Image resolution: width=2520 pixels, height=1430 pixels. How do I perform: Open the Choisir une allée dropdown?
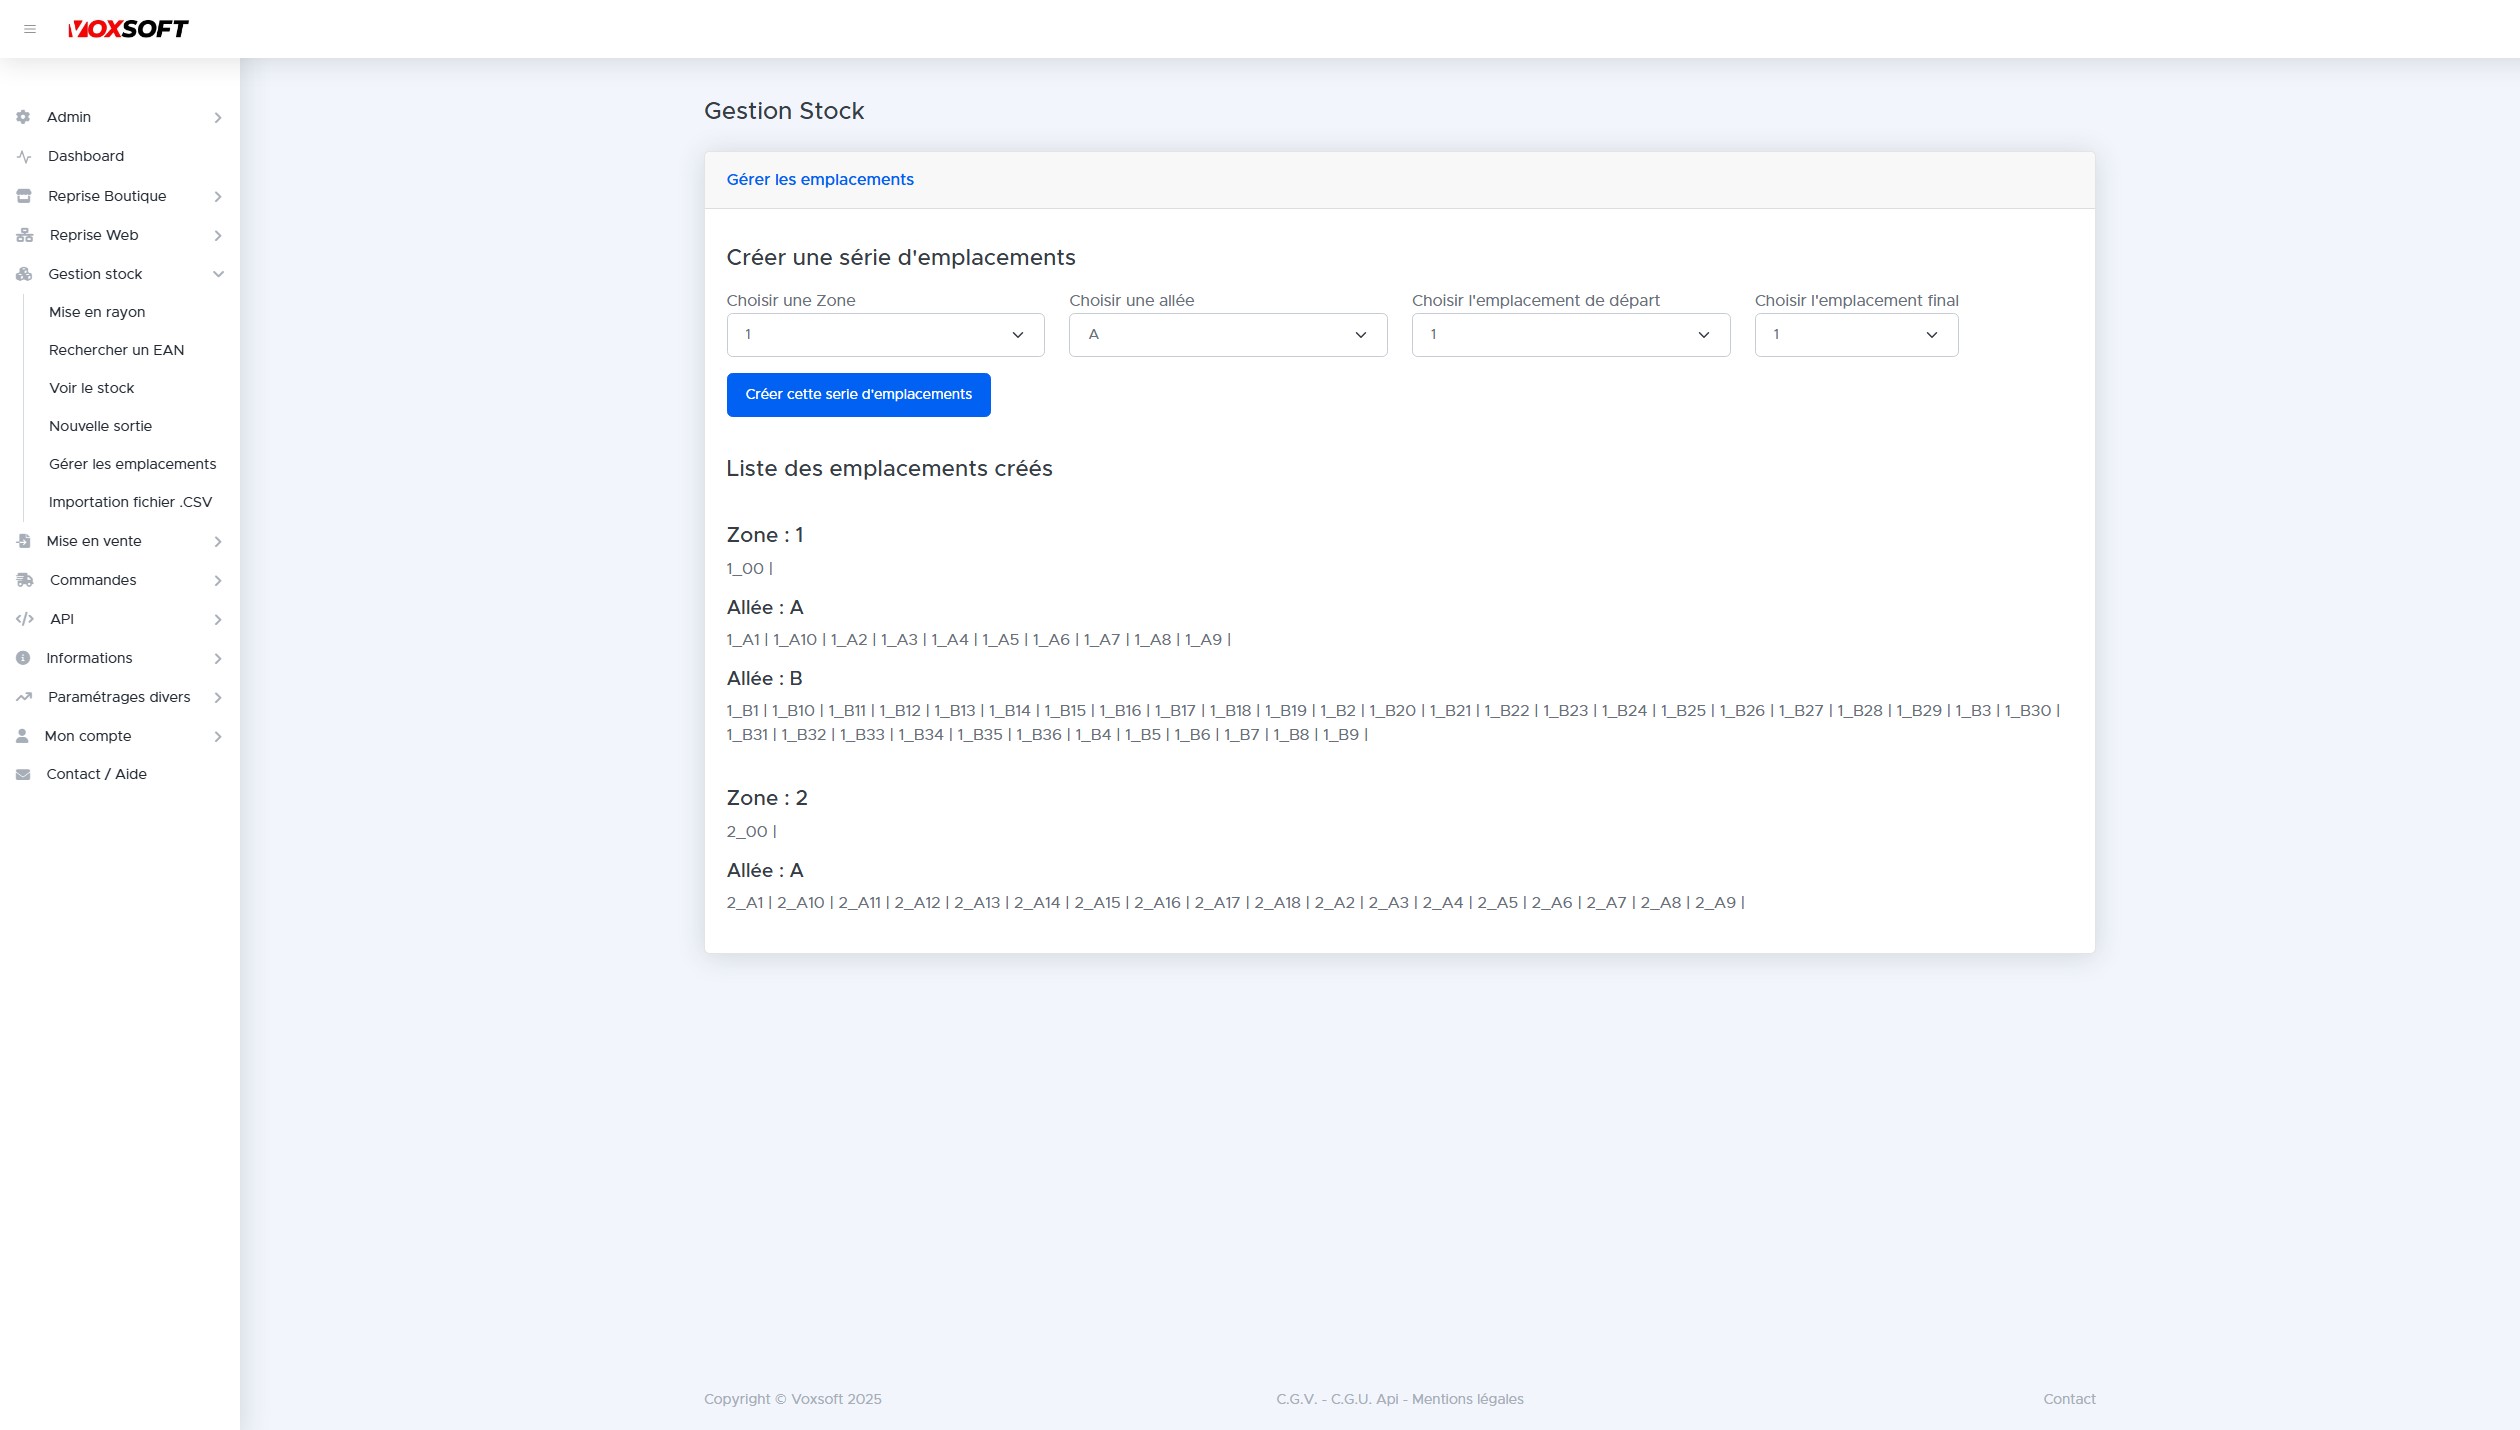(x=1228, y=335)
